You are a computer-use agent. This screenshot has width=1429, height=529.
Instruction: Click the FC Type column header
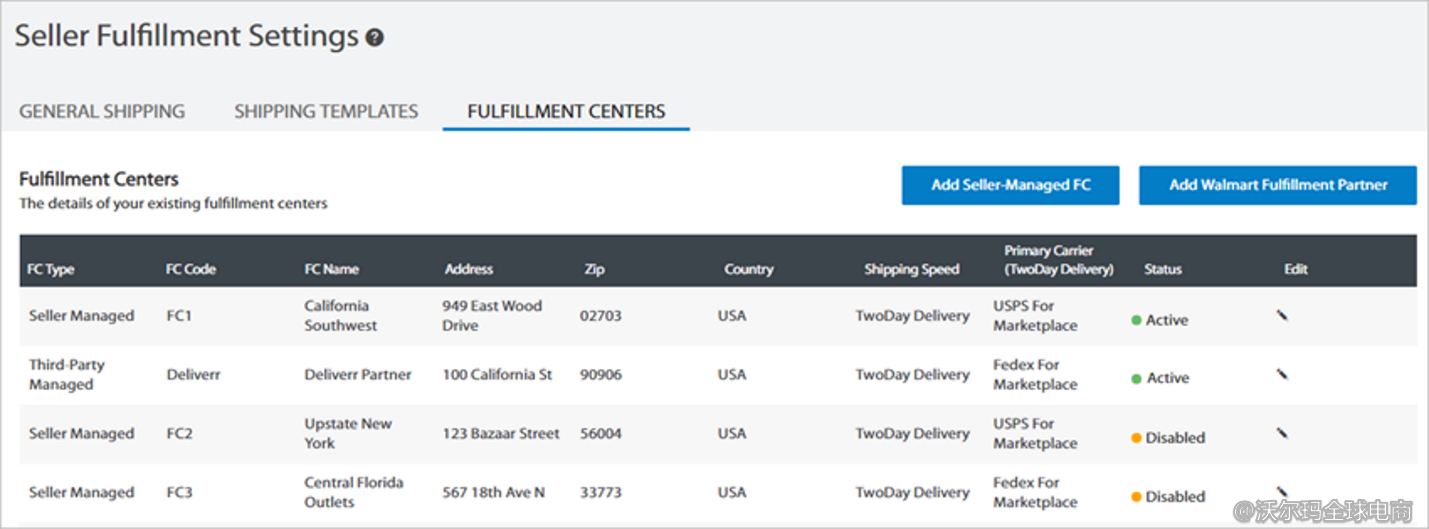[51, 269]
